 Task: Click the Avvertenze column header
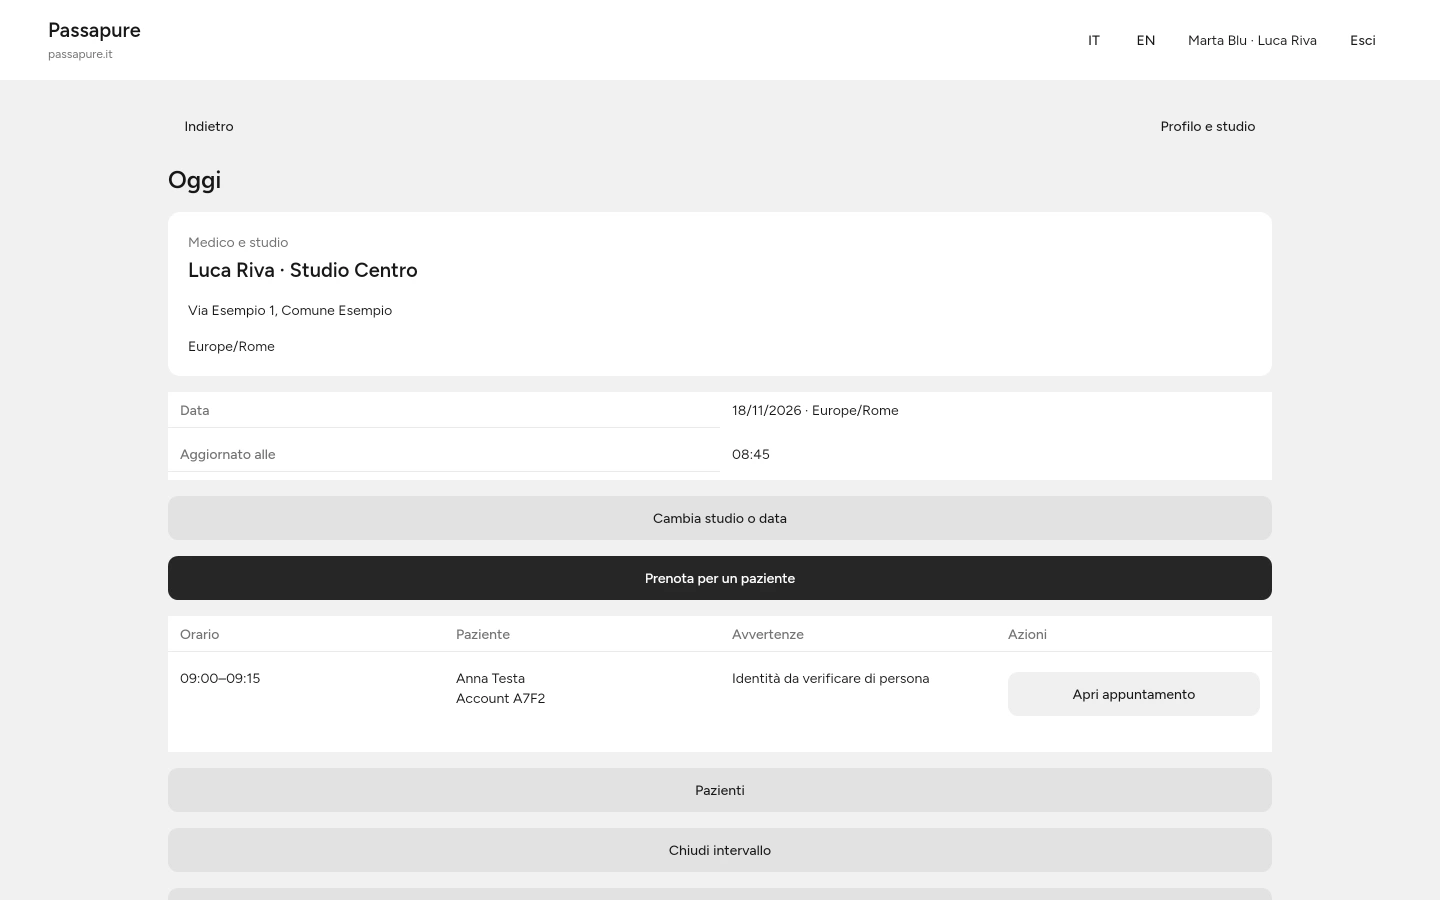768,634
